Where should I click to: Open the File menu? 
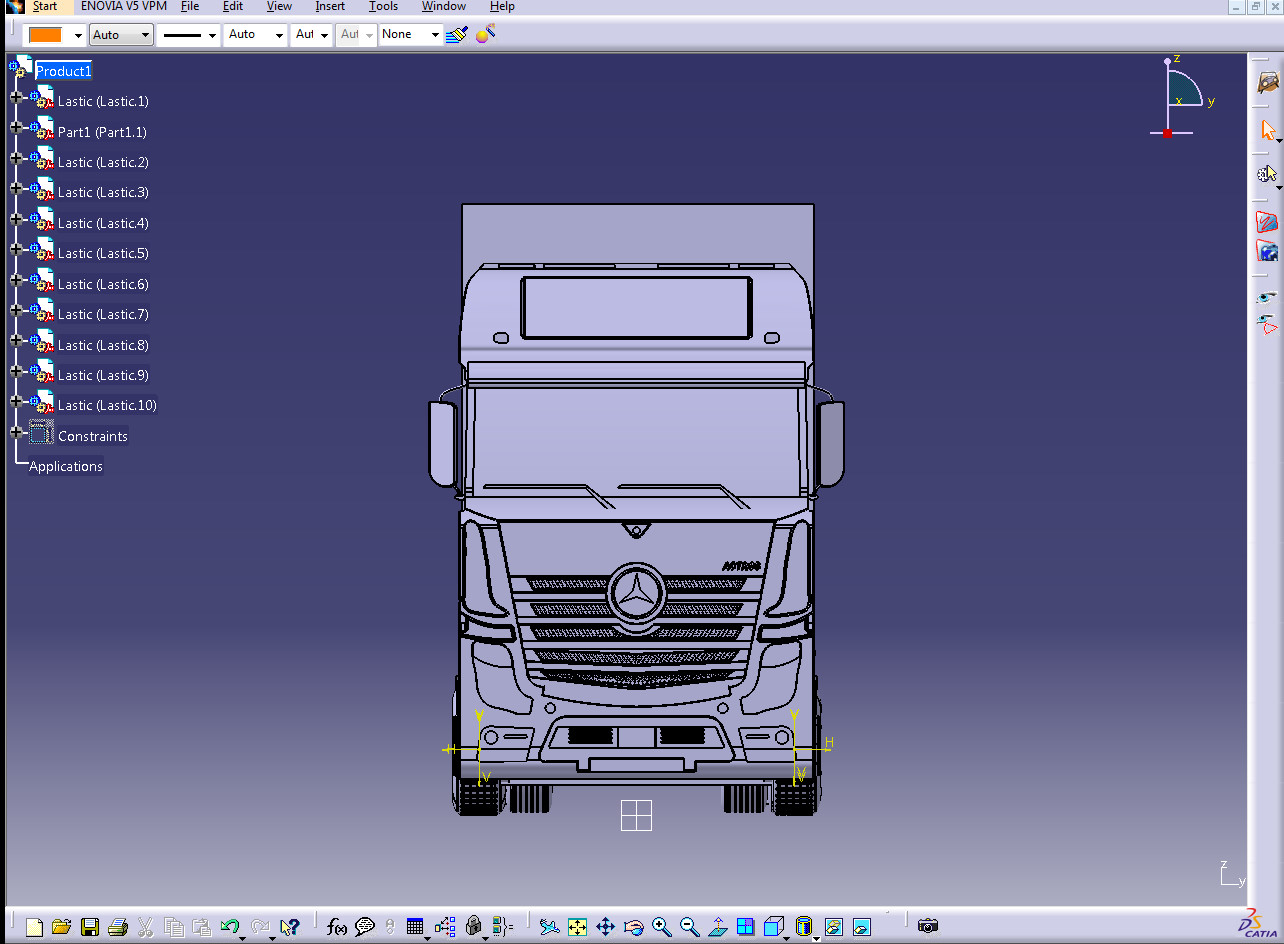(x=190, y=6)
